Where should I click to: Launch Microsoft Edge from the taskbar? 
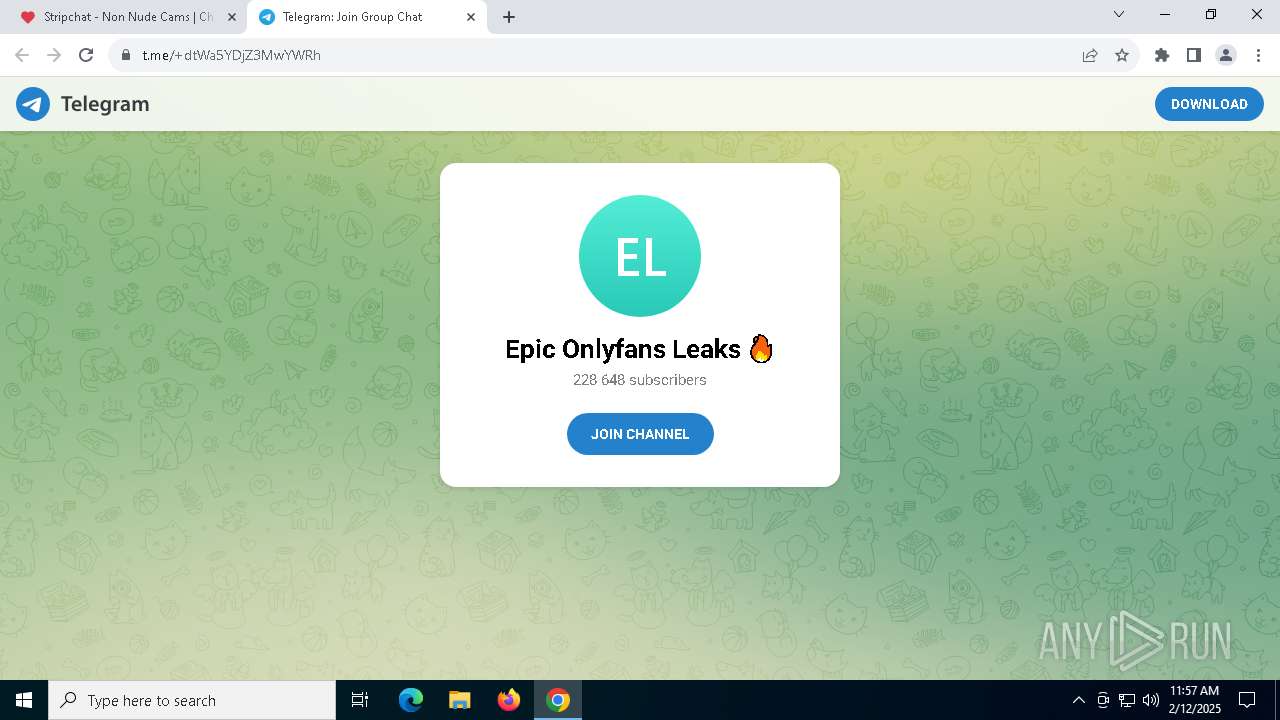[411, 700]
